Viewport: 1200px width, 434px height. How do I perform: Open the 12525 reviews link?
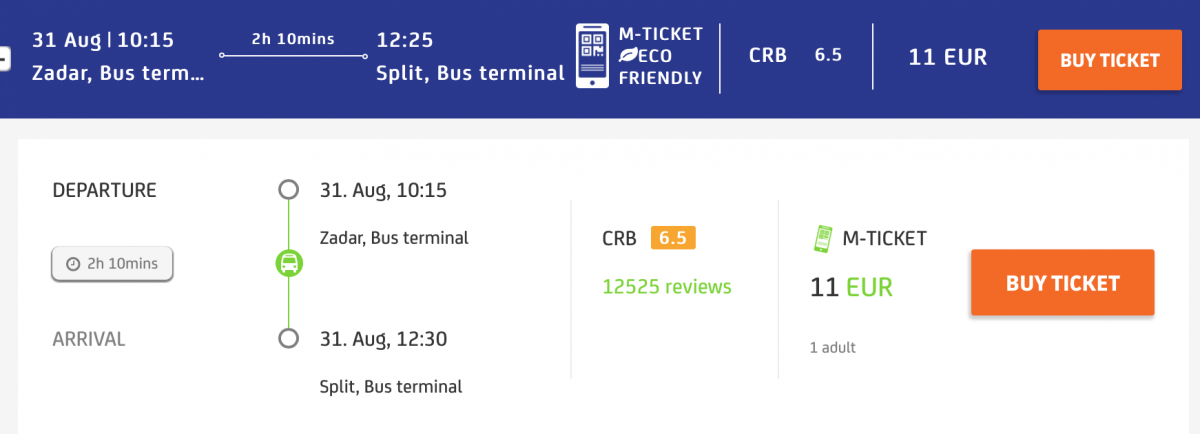[666, 287]
